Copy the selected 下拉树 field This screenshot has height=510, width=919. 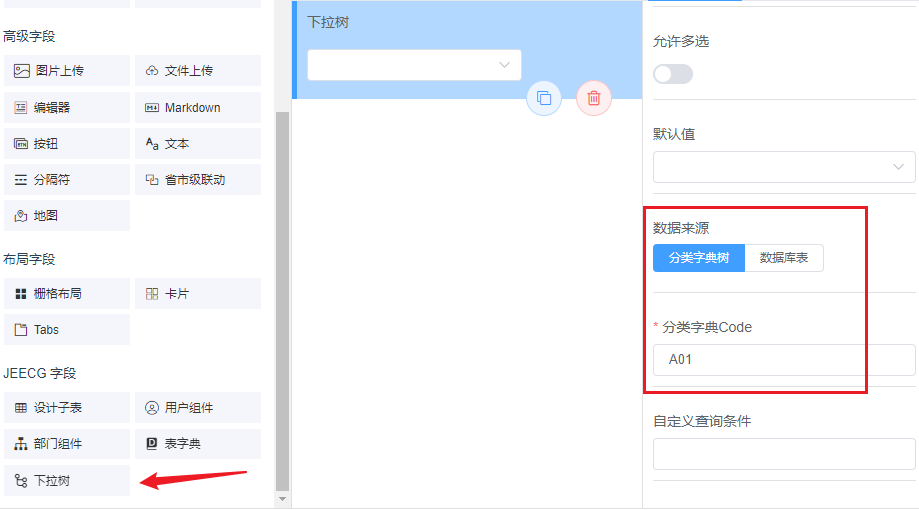[x=544, y=98]
